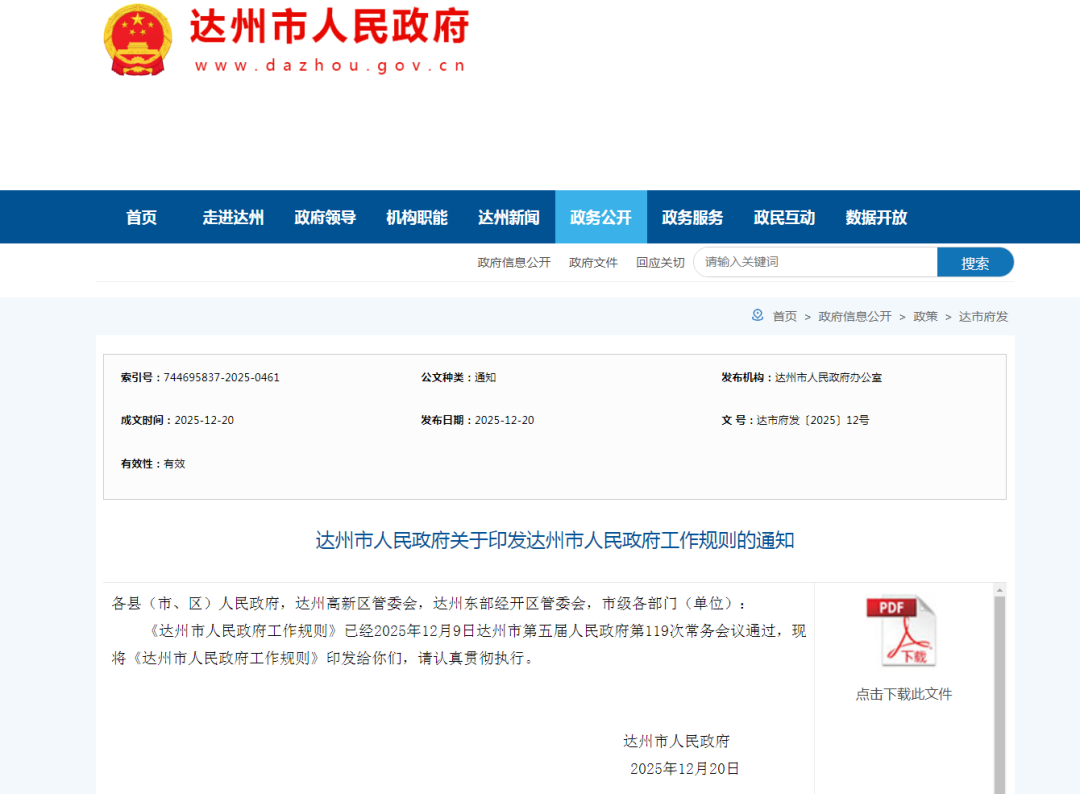Screen dimensions: 1080x794
Task: Select the 走进达州 menu item
Action: coord(233,217)
